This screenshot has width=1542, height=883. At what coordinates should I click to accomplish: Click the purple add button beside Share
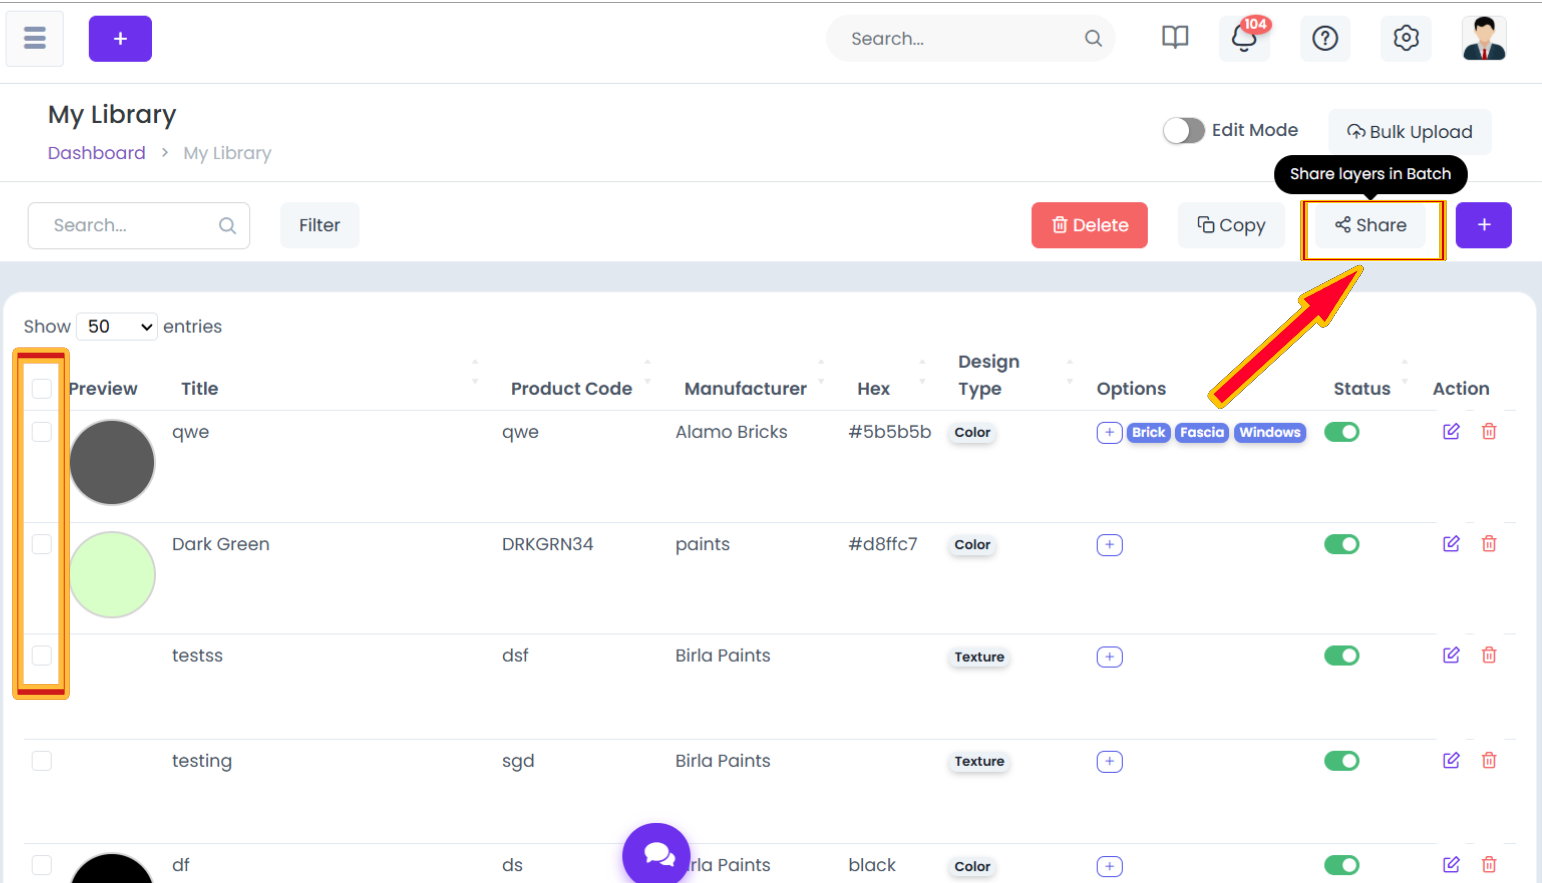coord(1483,225)
